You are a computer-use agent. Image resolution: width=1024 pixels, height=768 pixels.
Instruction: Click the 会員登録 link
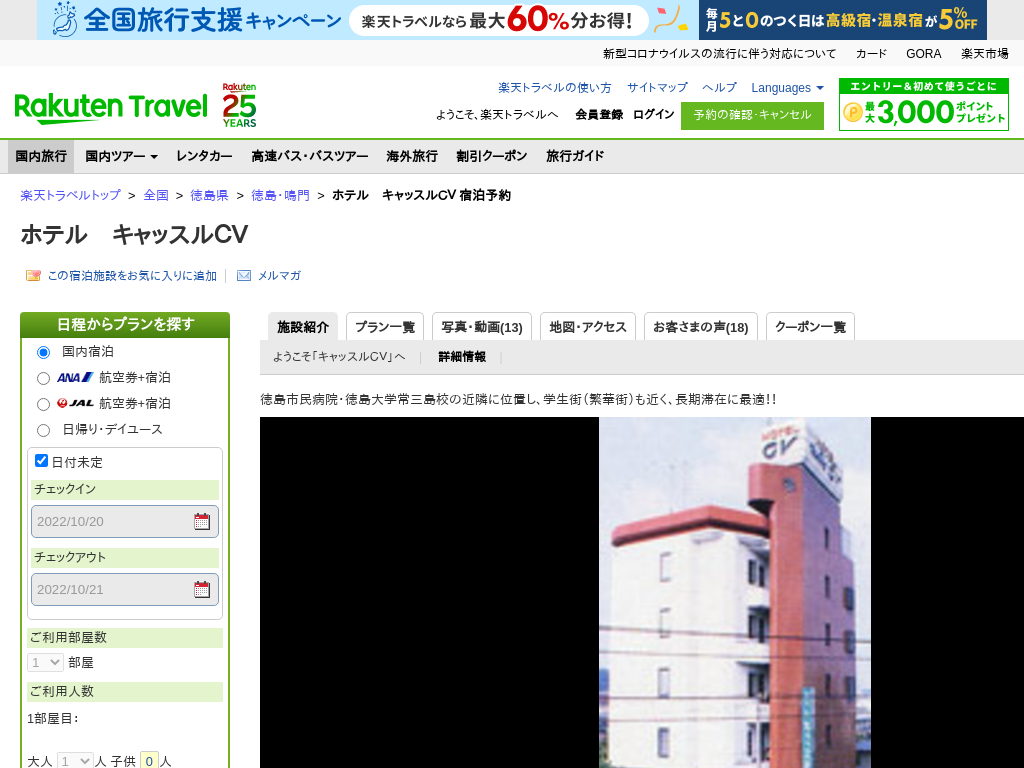coord(599,115)
